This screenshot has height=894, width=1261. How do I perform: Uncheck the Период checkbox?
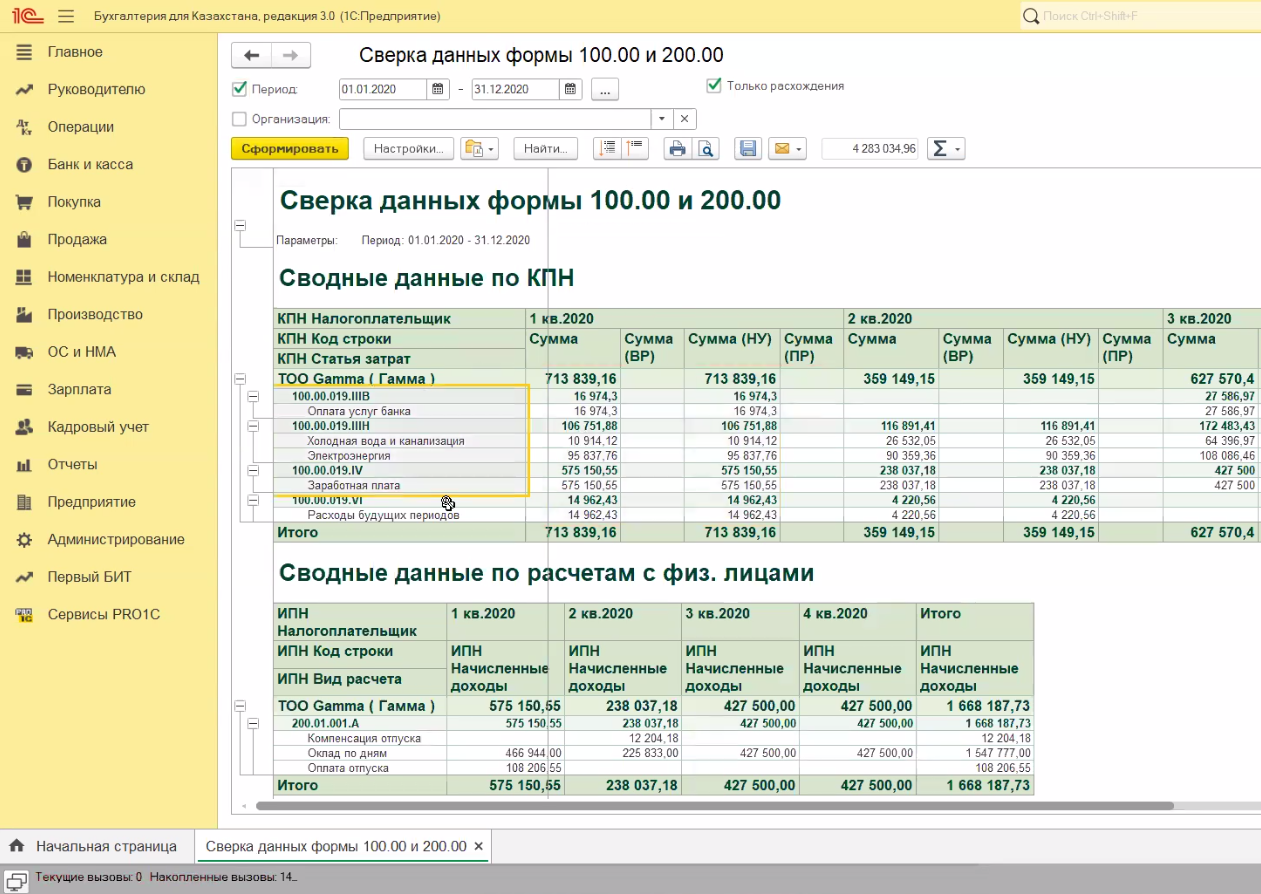[x=239, y=89]
